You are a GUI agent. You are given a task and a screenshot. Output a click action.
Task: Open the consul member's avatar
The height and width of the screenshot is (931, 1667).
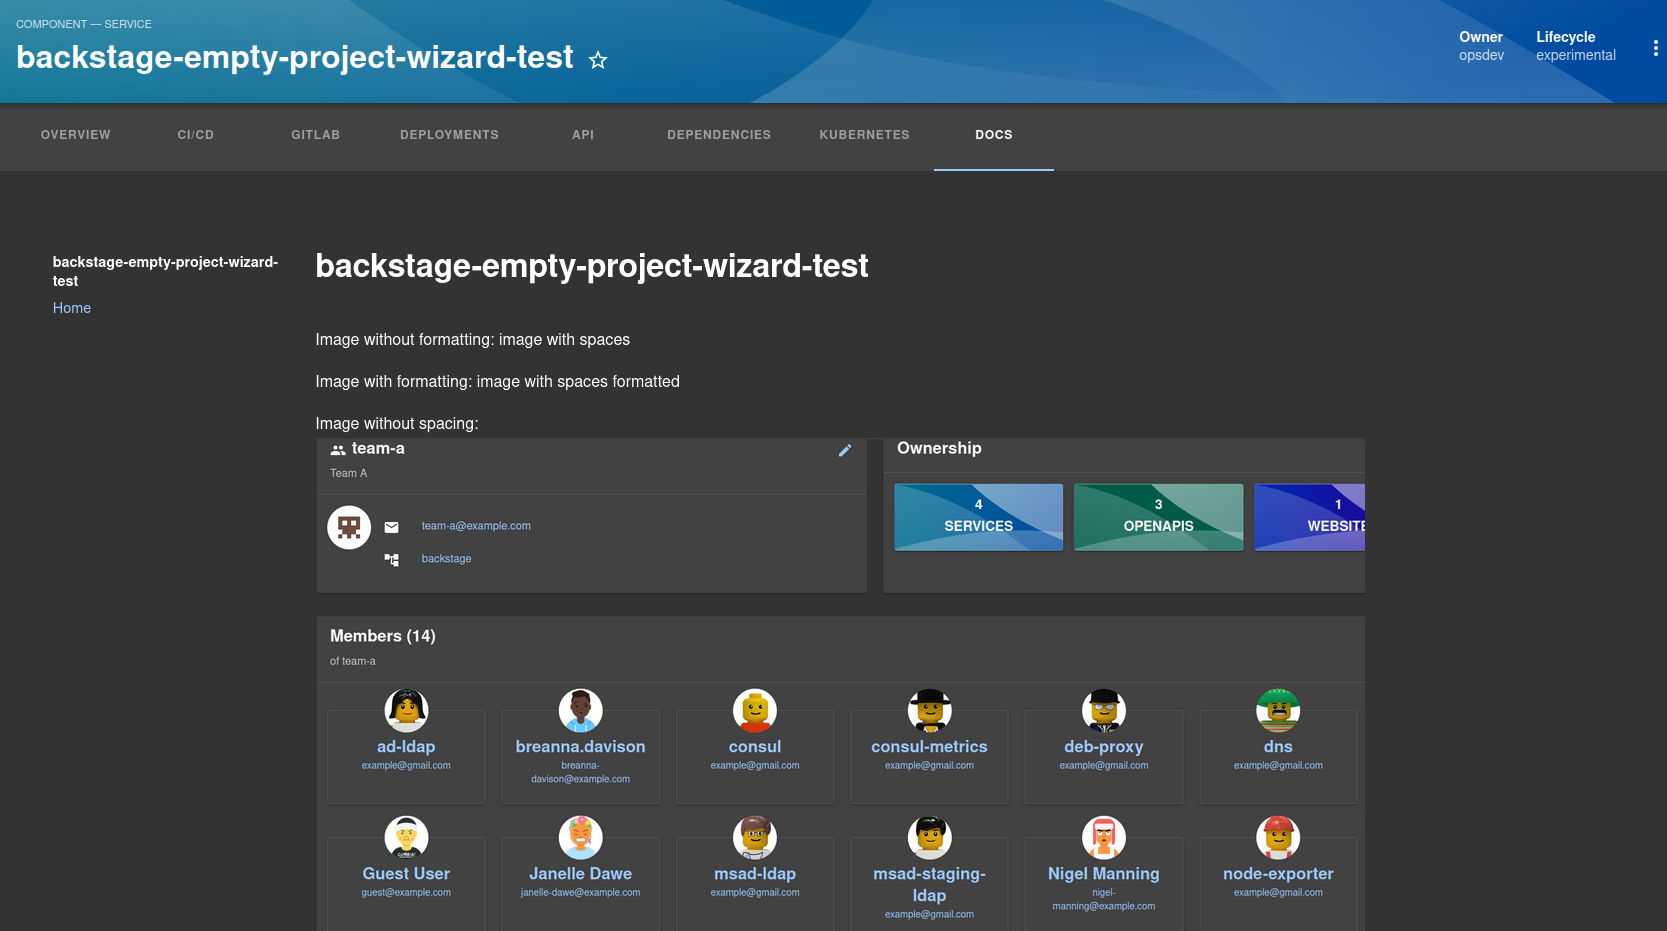pyautogui.click(x=755, y=711)
